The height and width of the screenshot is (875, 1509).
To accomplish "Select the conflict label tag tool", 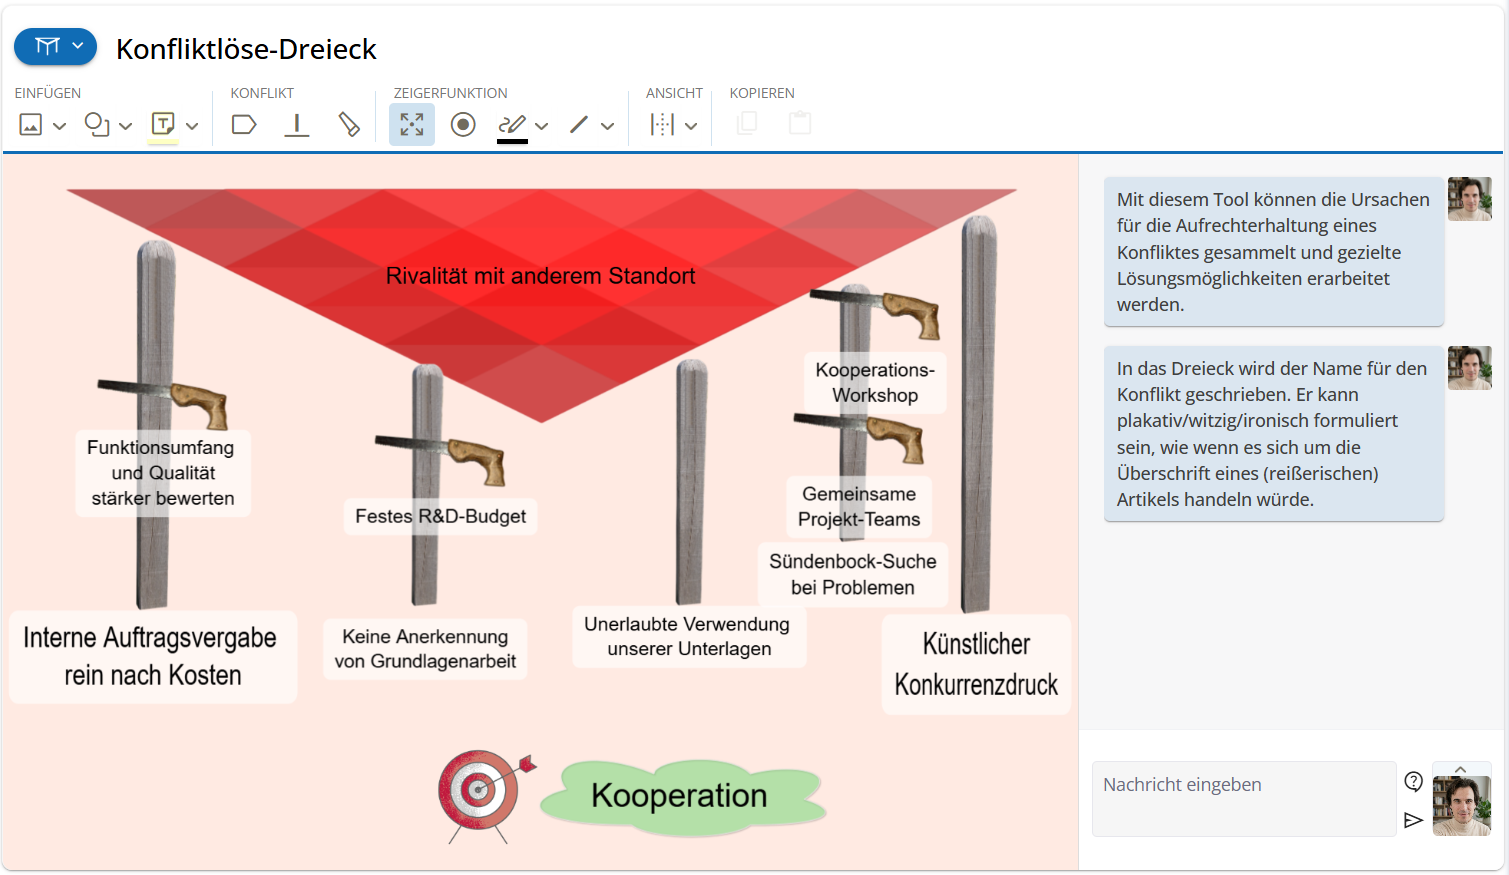I will (x=244, y=125).
